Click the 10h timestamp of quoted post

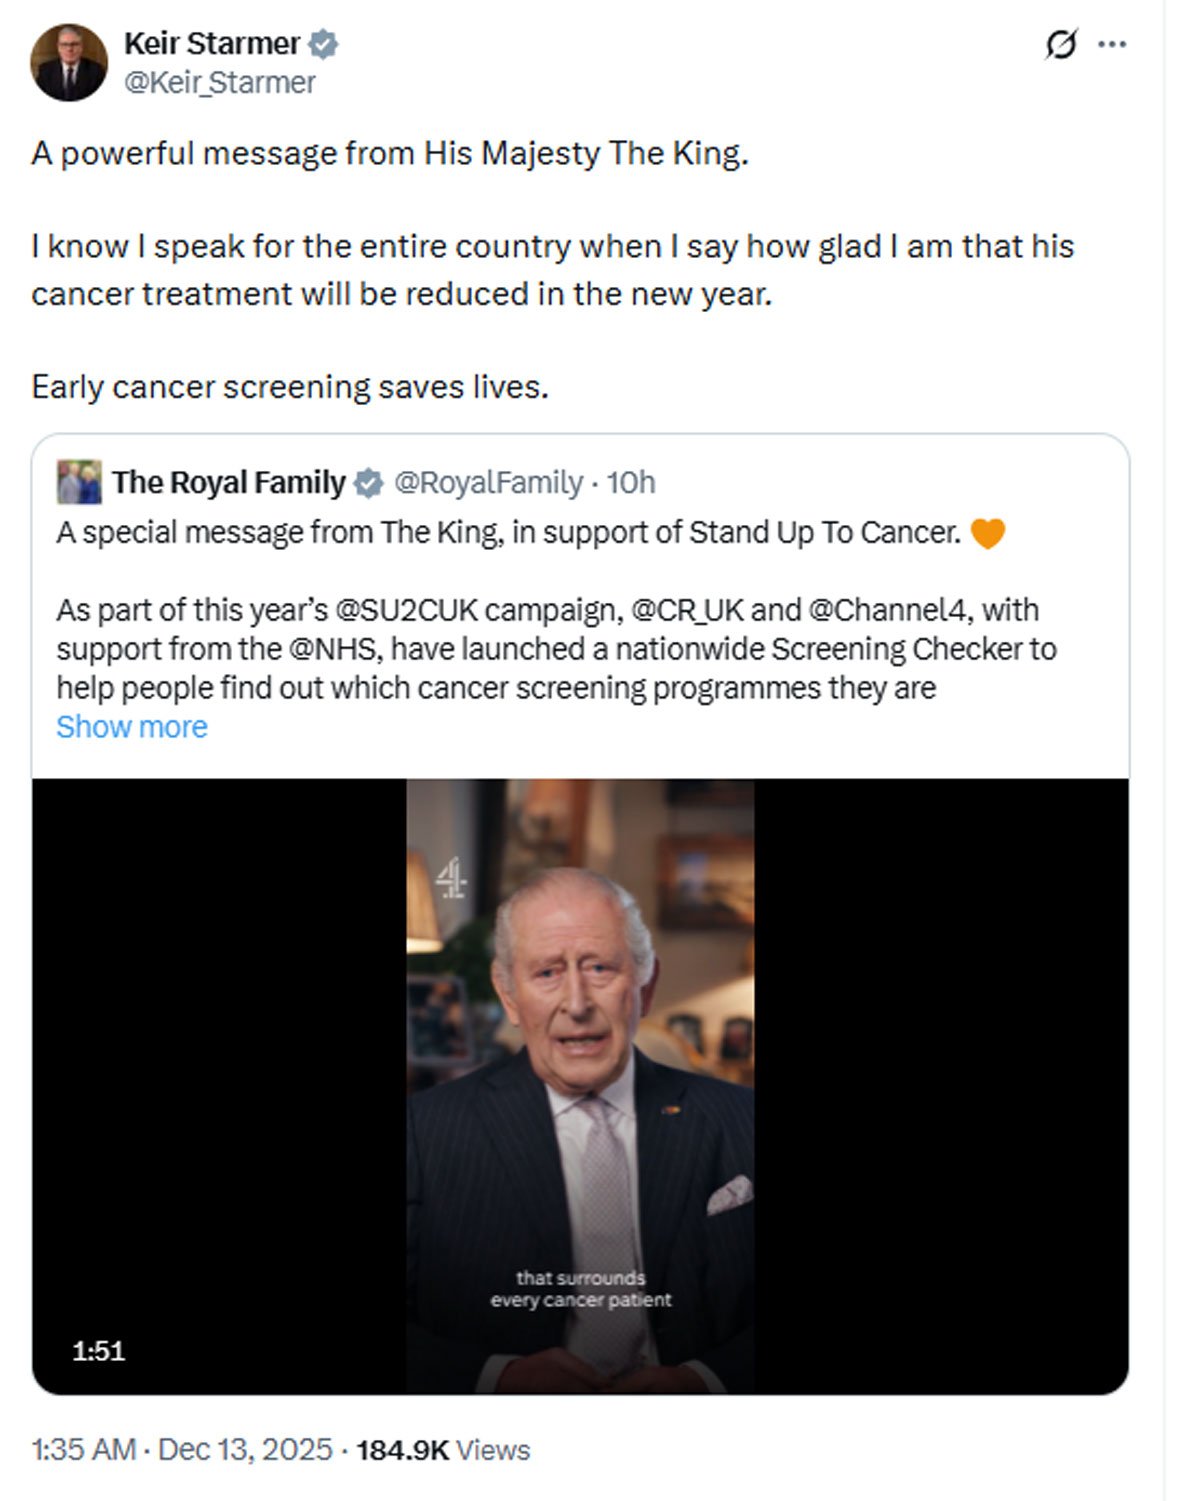click(631, 483)
